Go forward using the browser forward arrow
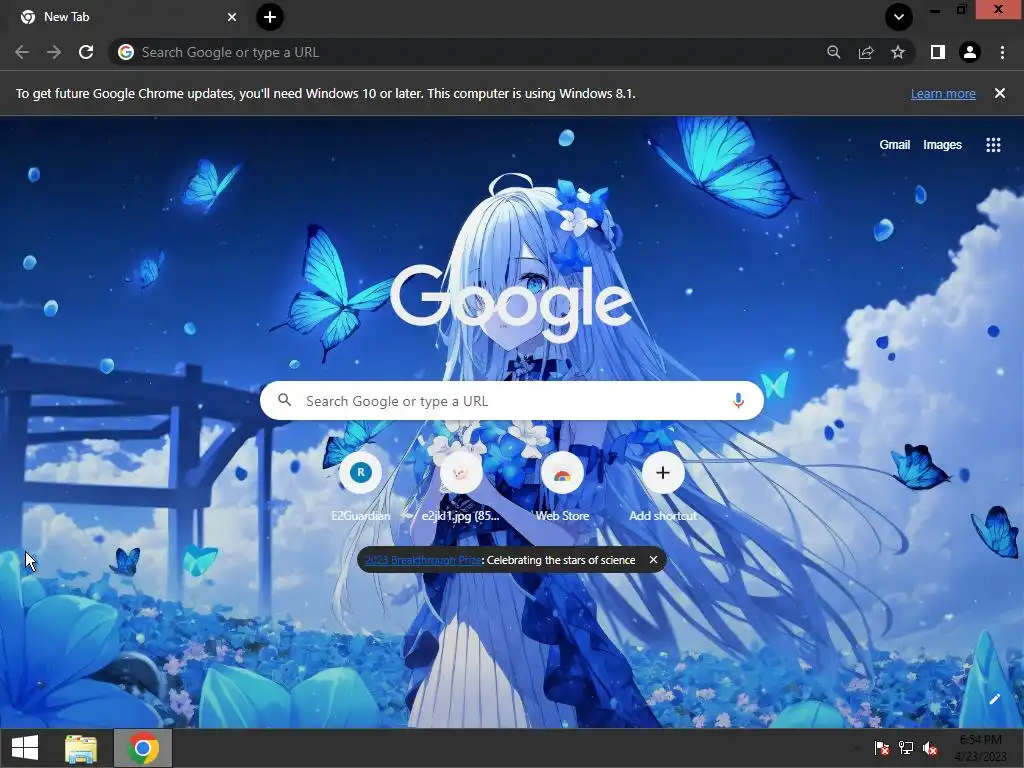 click(54, 52)
